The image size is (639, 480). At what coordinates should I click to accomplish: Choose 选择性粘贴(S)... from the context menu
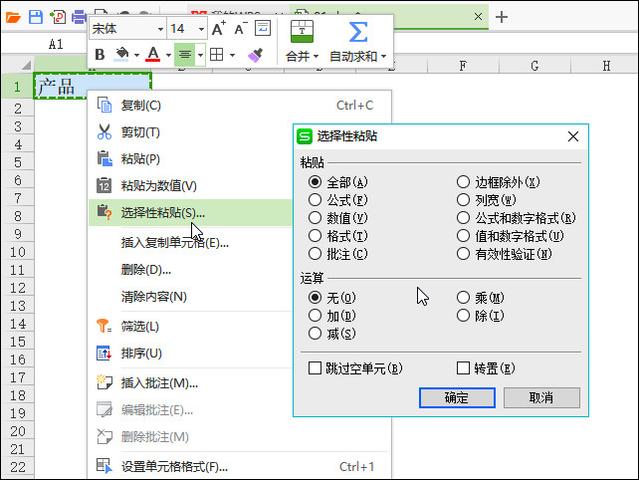[x=191, y=212]
